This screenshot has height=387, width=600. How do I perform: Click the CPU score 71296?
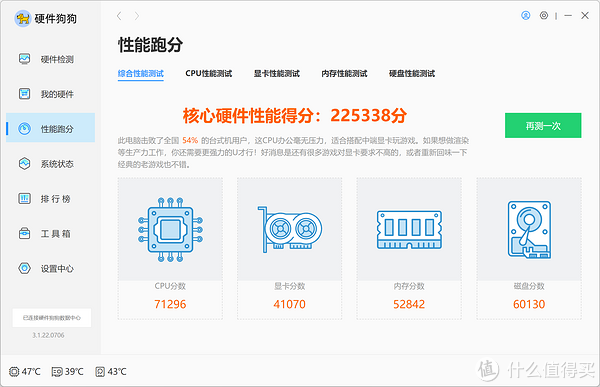pyautogui.click(x=170, y=304)
